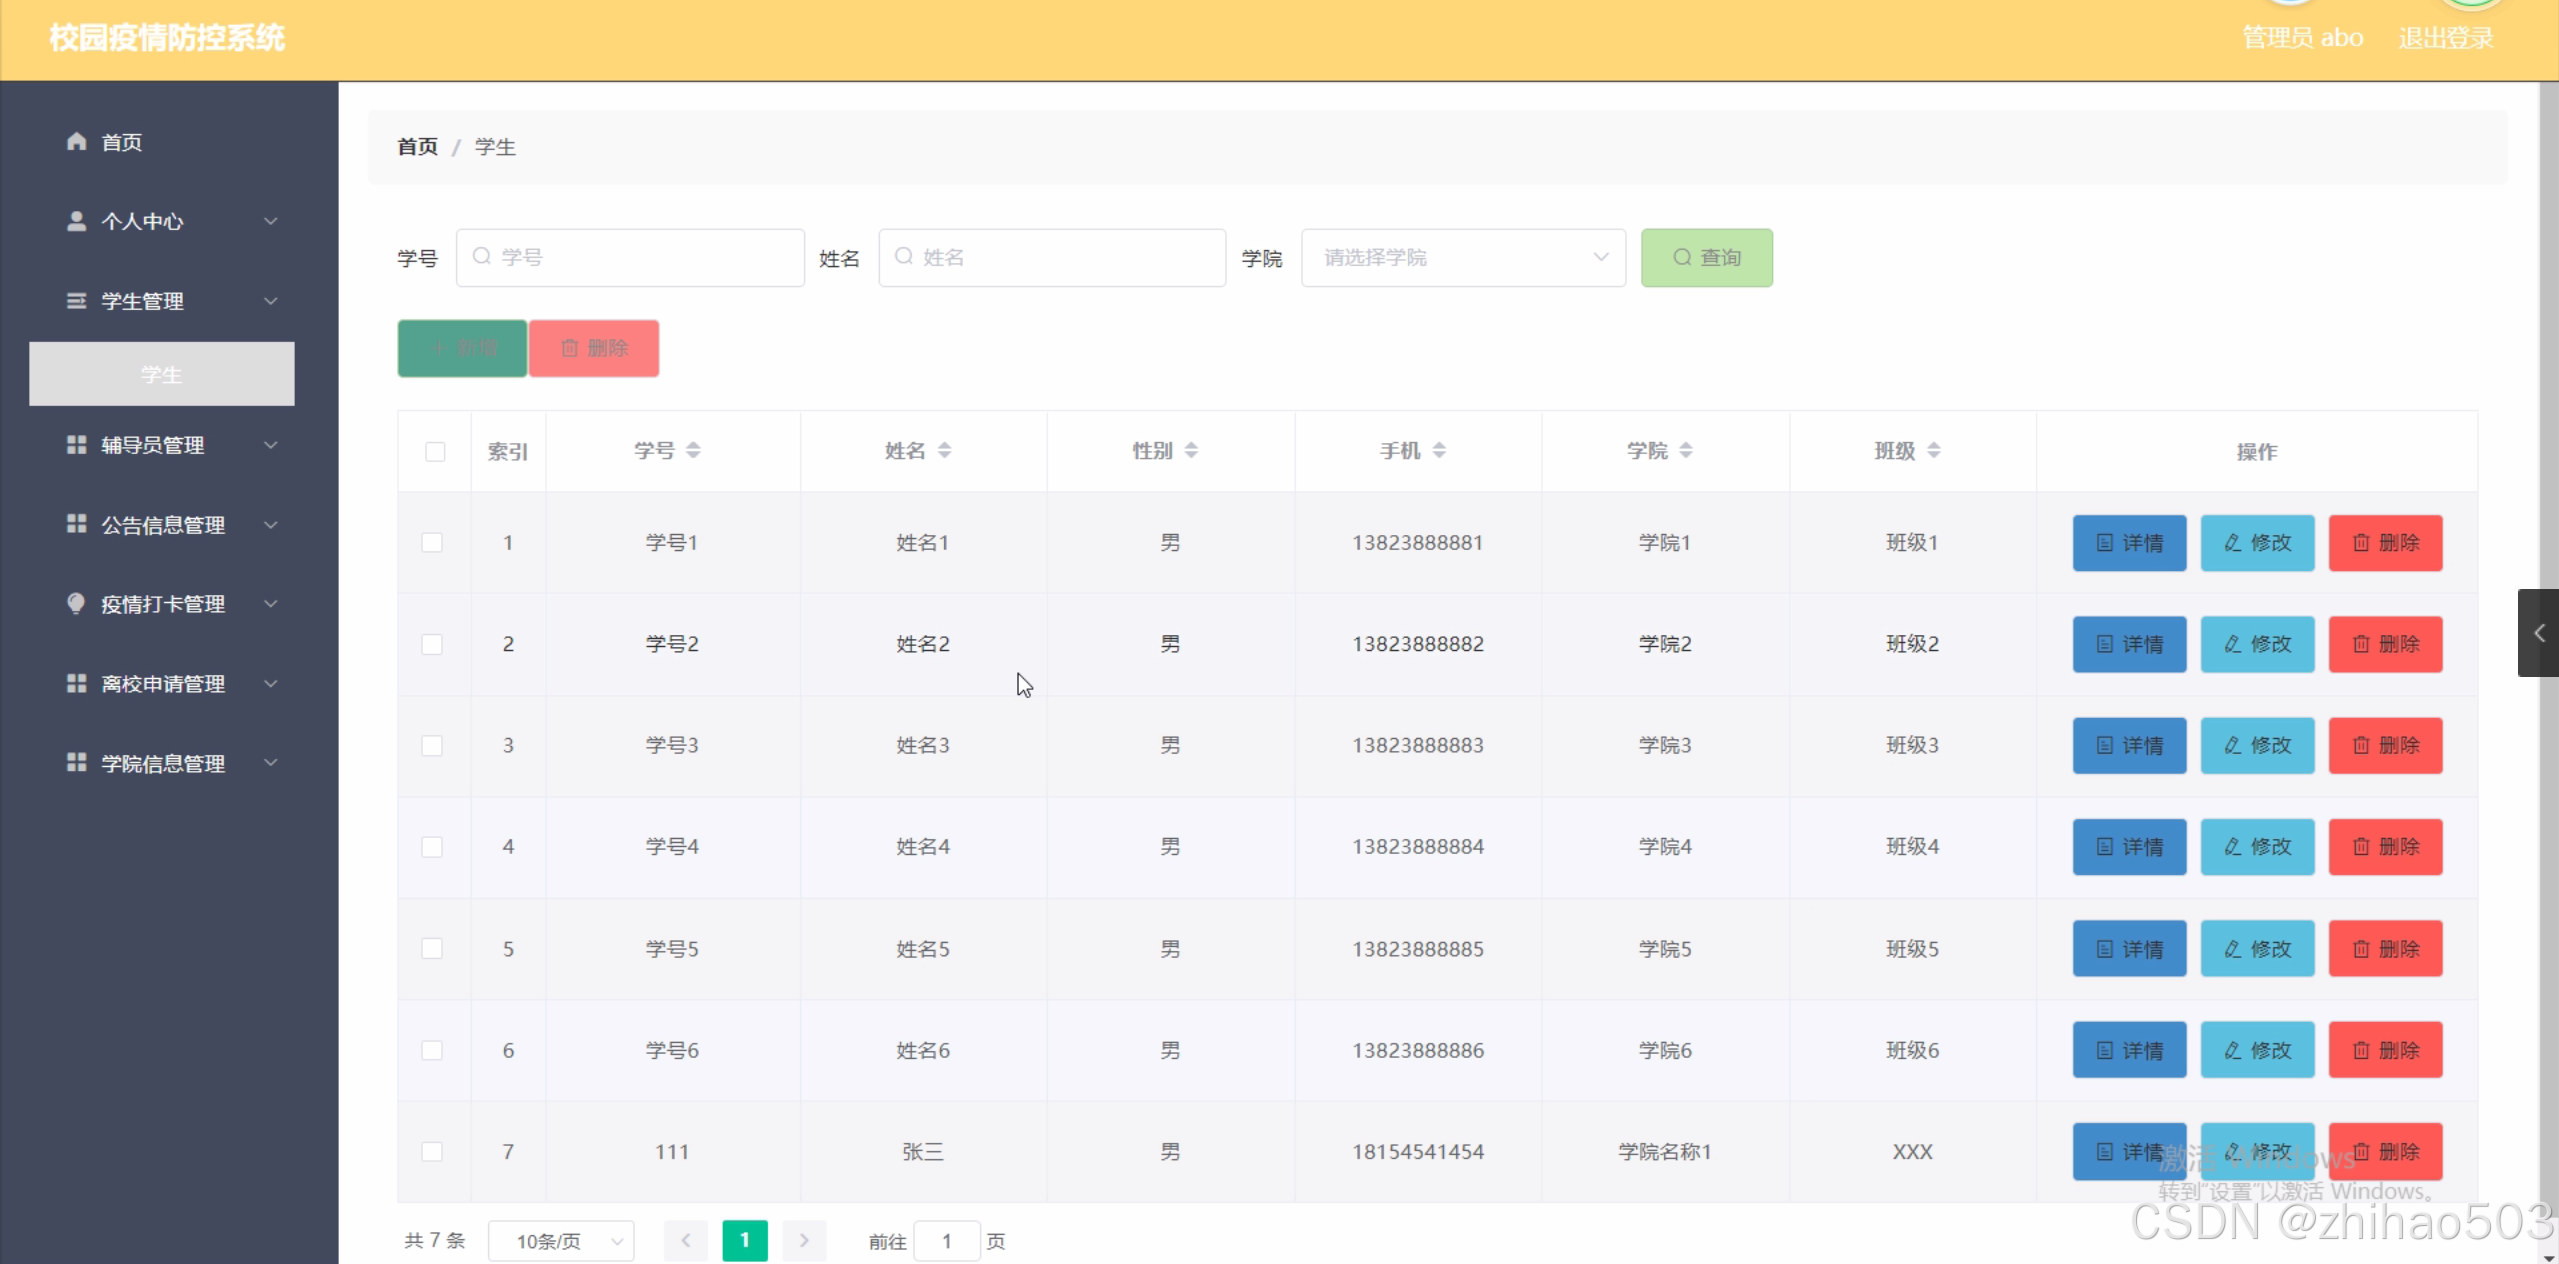
Task: Click 退出登录 link in header
Action: click(2445, 38)
